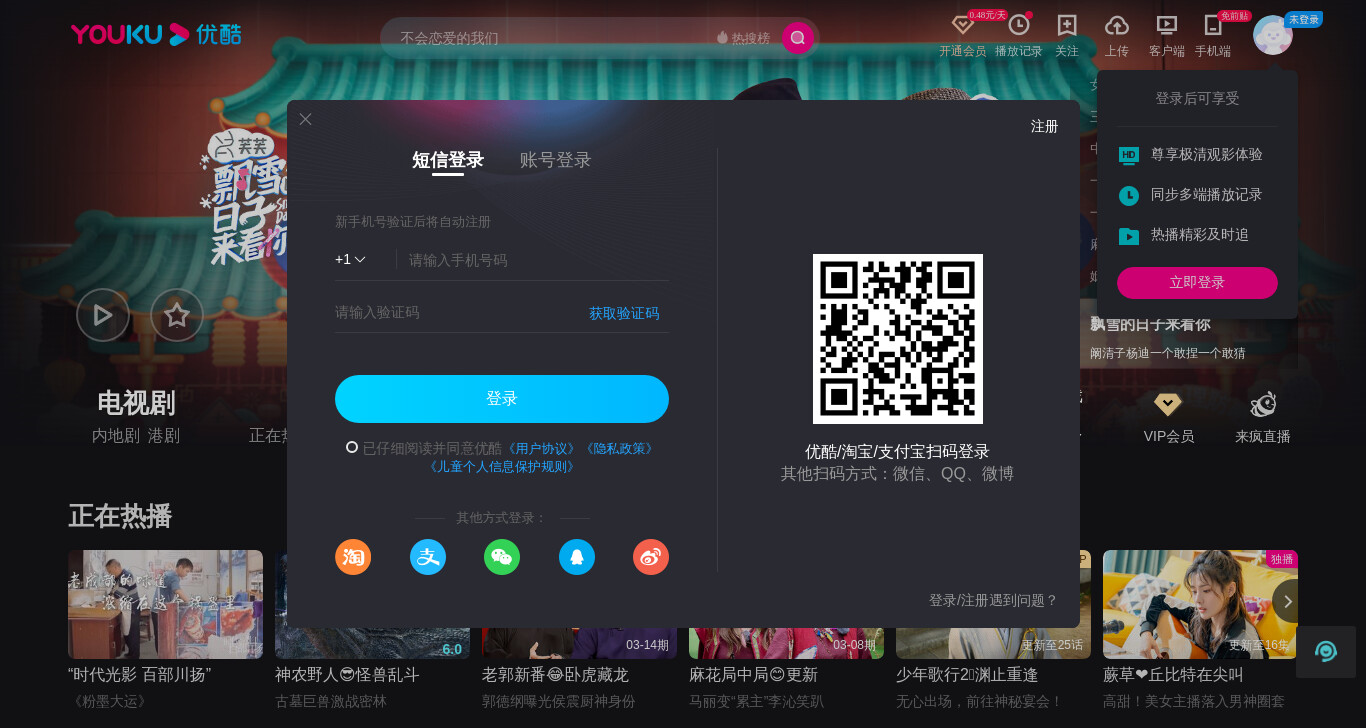Click the multi-device playback sync icon
Screen dimensions: 1366x728
point(1129,195)
